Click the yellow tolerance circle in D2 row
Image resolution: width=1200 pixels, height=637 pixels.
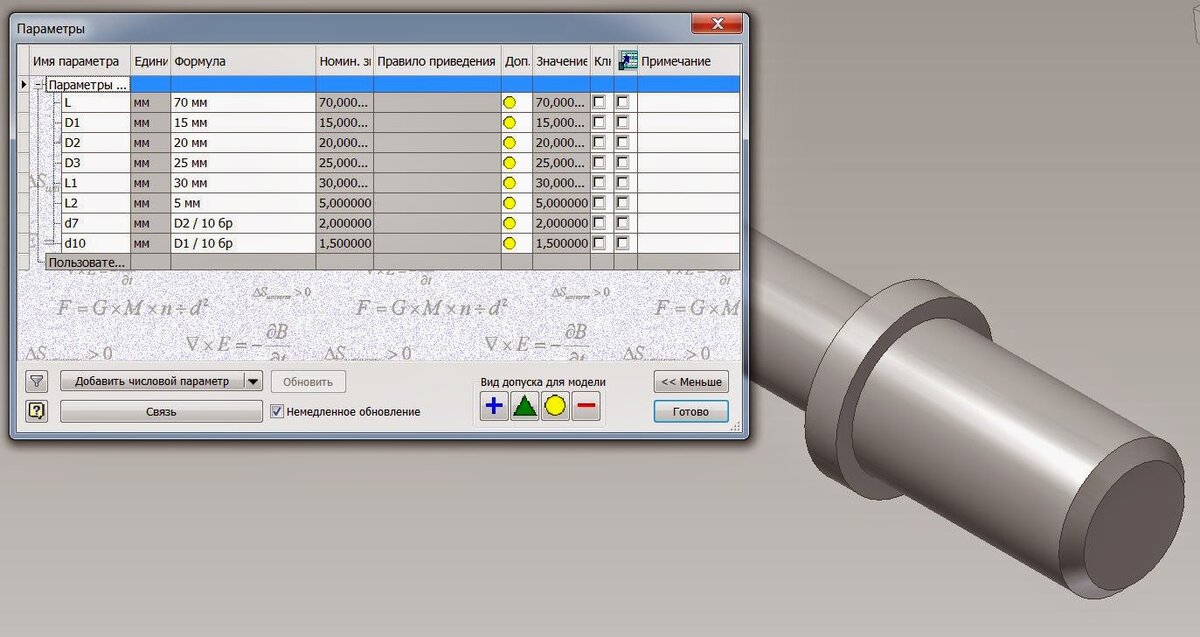coord(509,142)
